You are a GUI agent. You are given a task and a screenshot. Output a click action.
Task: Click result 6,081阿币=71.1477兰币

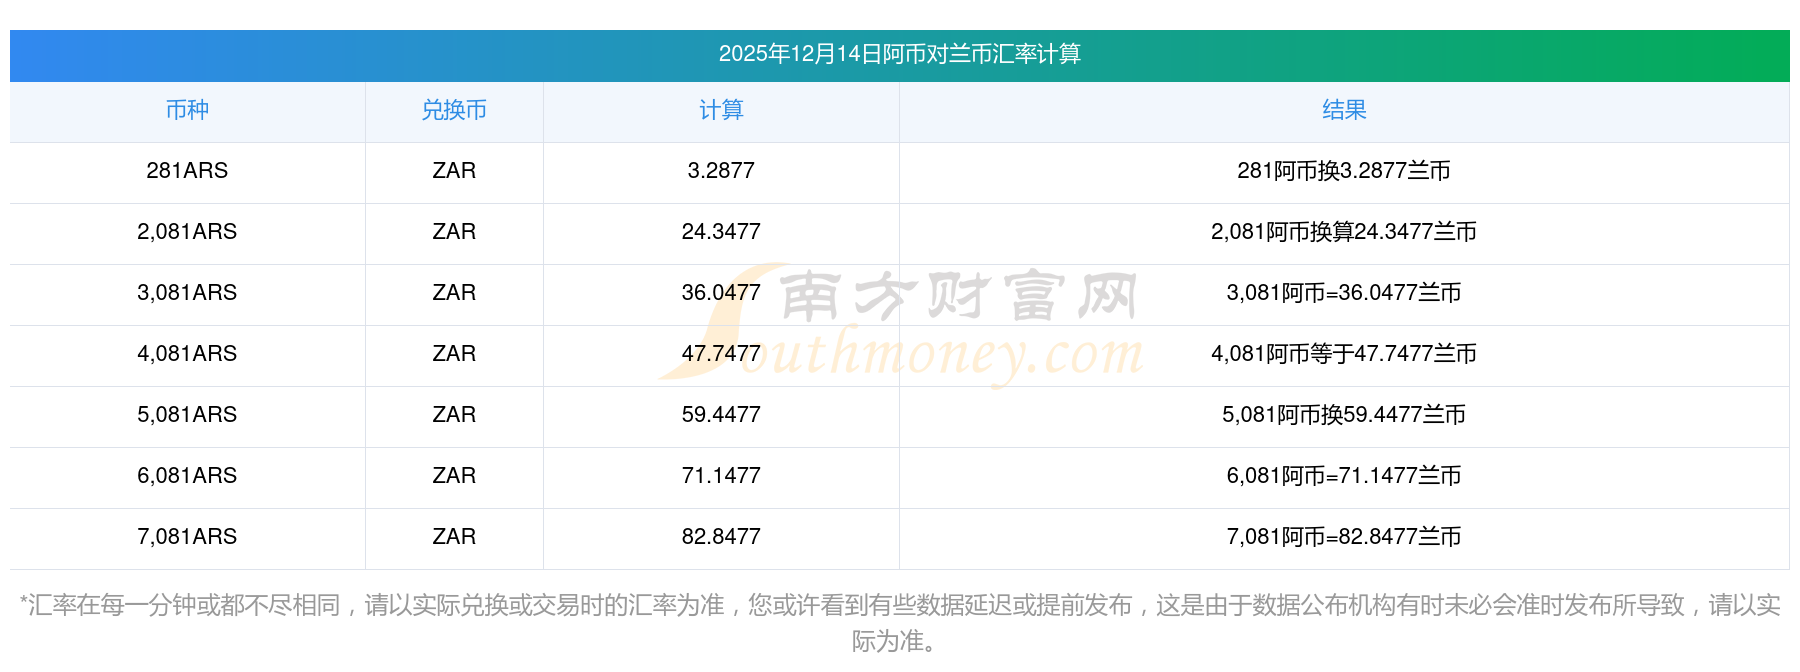(1344, 476)
